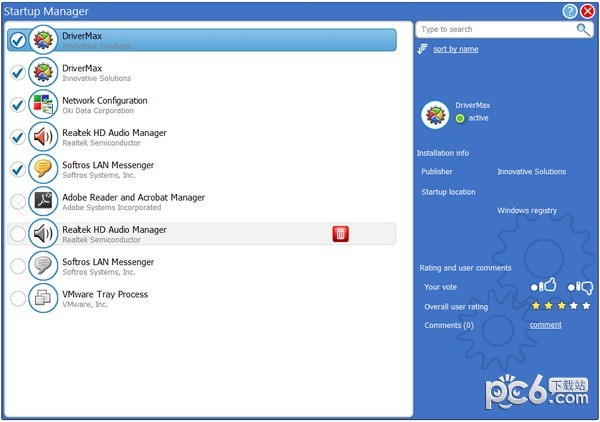
Task: Click the Windows registry startup location value
Action: point(527,210)
